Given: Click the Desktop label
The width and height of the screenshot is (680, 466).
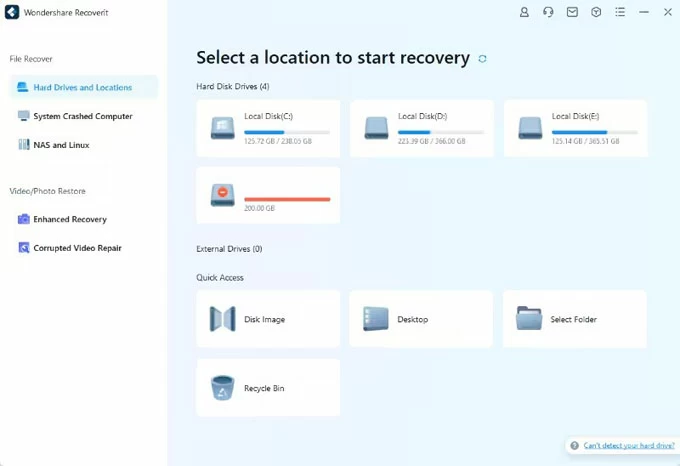Looking at the screenshot, I should tap(412, 319).
